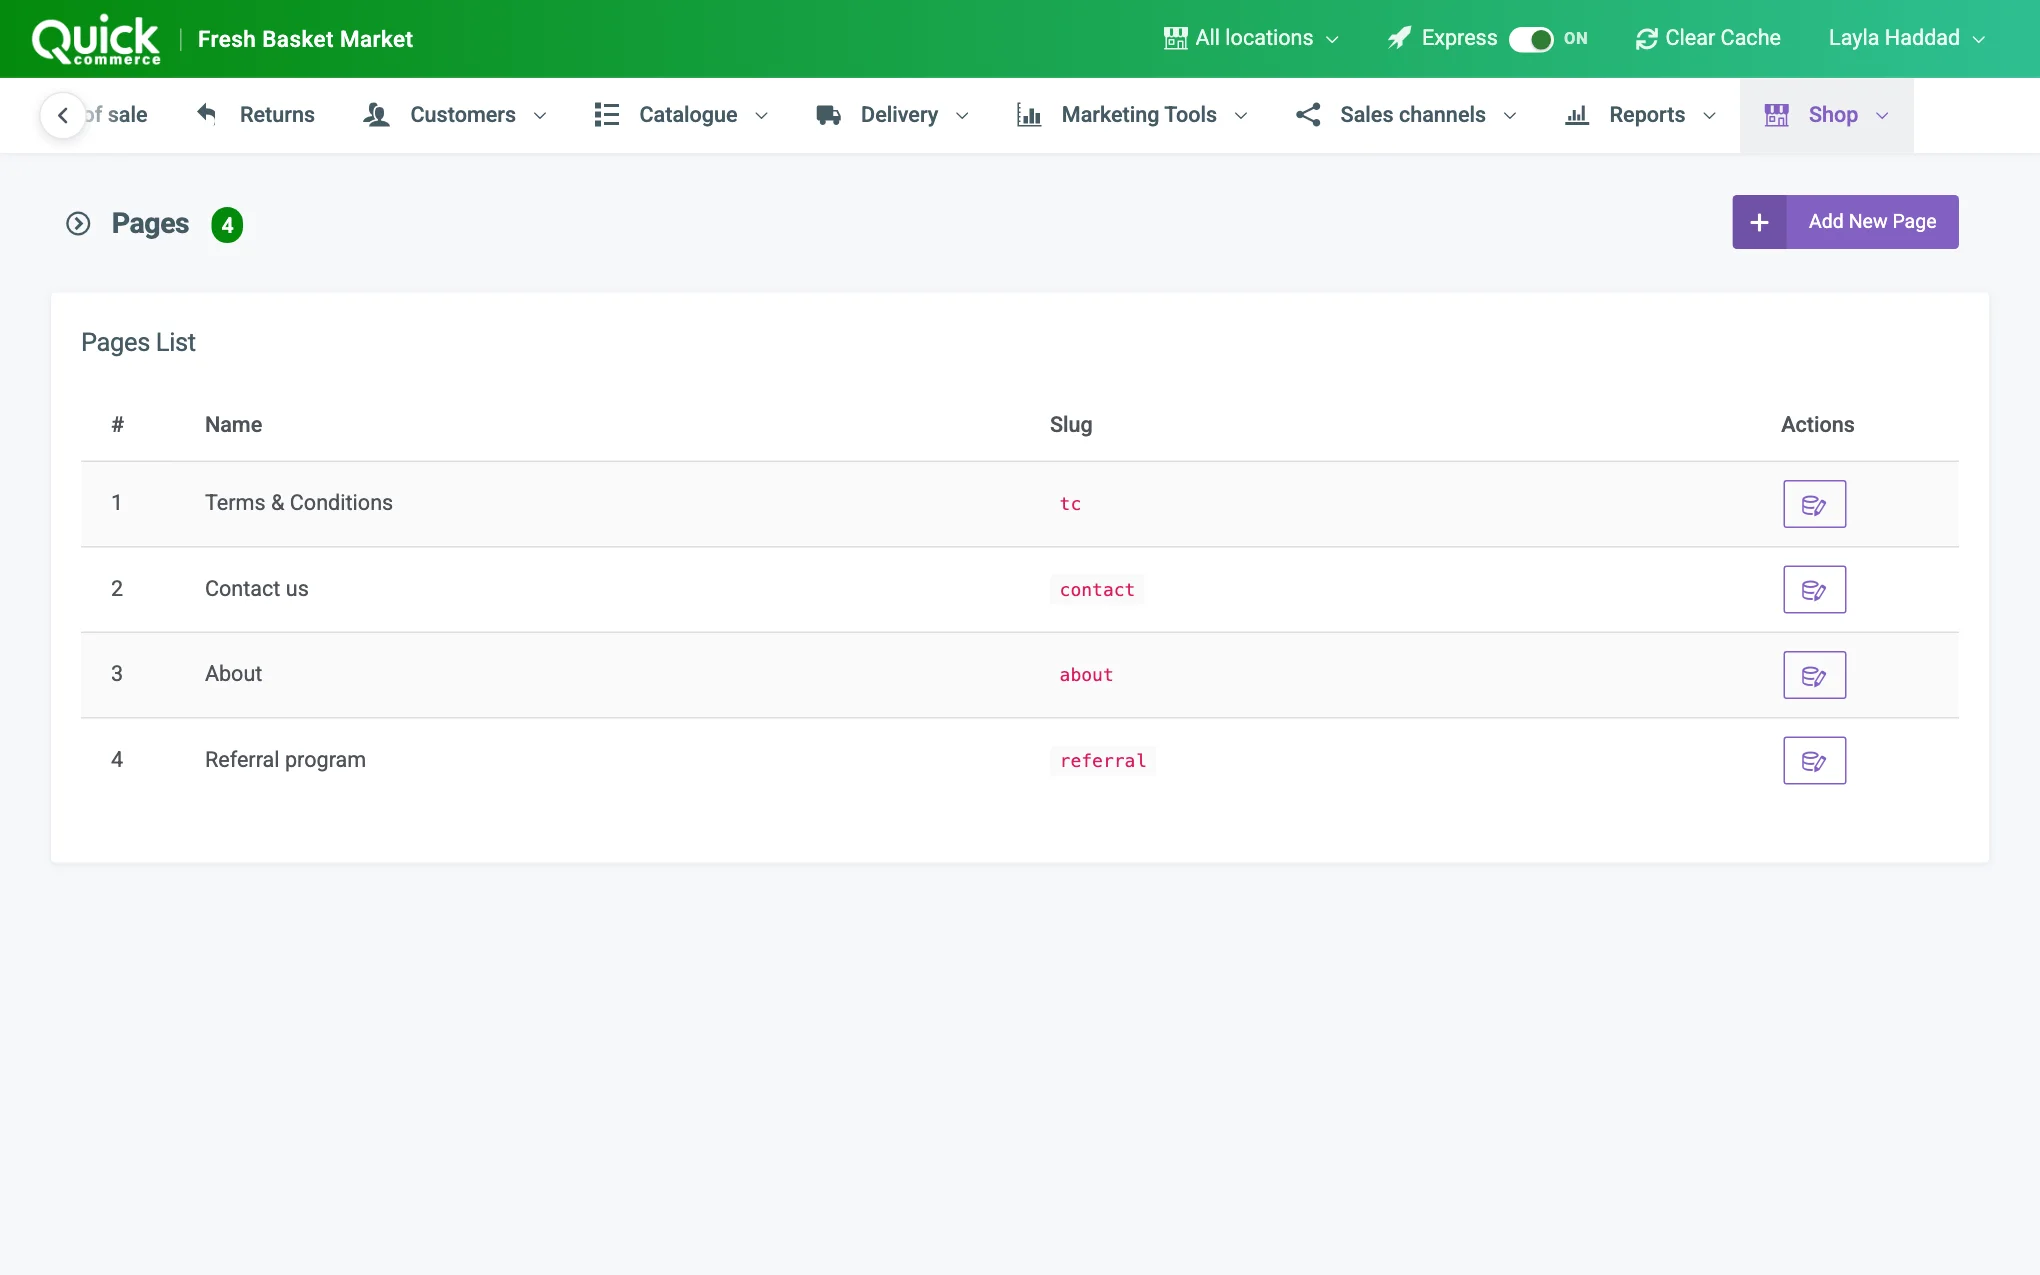Click the 'about' slug
The height and width of the screenshot is (1275, 2040).
click(x=1086, y=675)
